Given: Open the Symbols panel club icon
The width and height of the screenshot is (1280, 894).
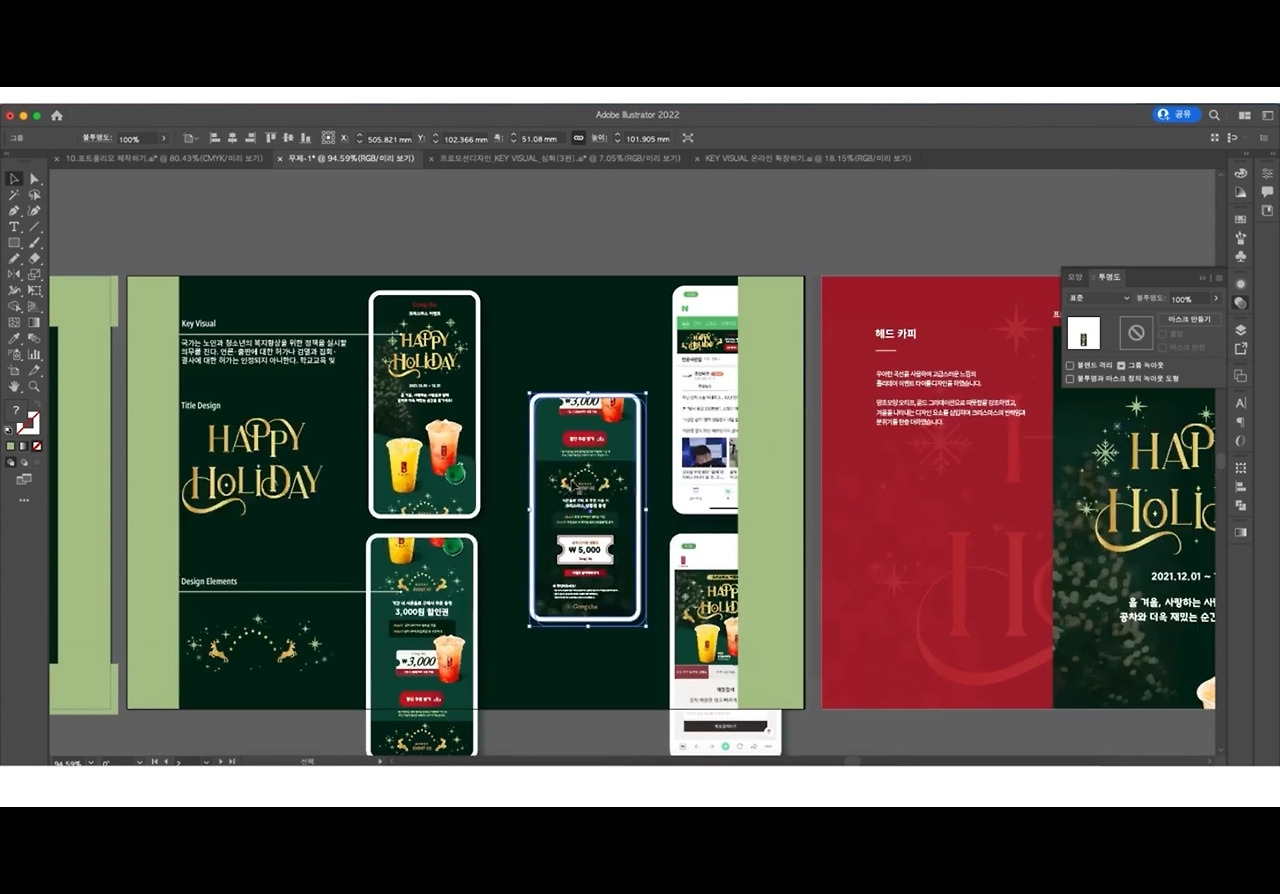Looking at the screenshot, I should click(x=1241, y=256).
